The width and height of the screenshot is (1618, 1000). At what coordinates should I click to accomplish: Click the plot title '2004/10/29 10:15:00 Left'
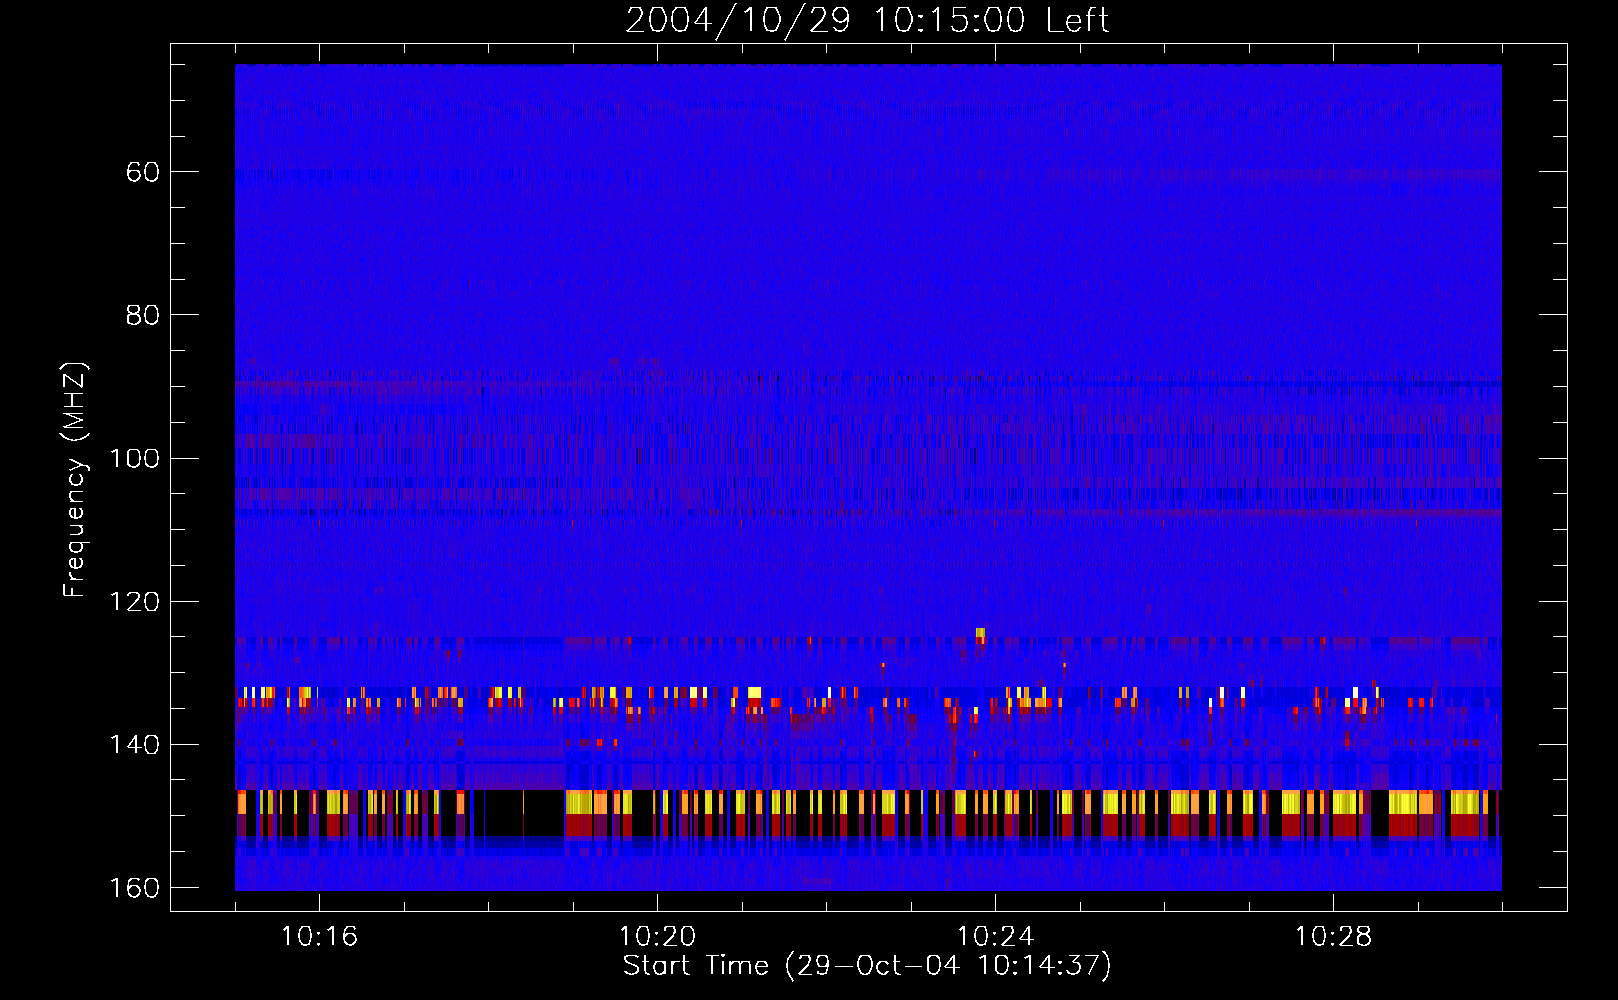tap(867, 20)
